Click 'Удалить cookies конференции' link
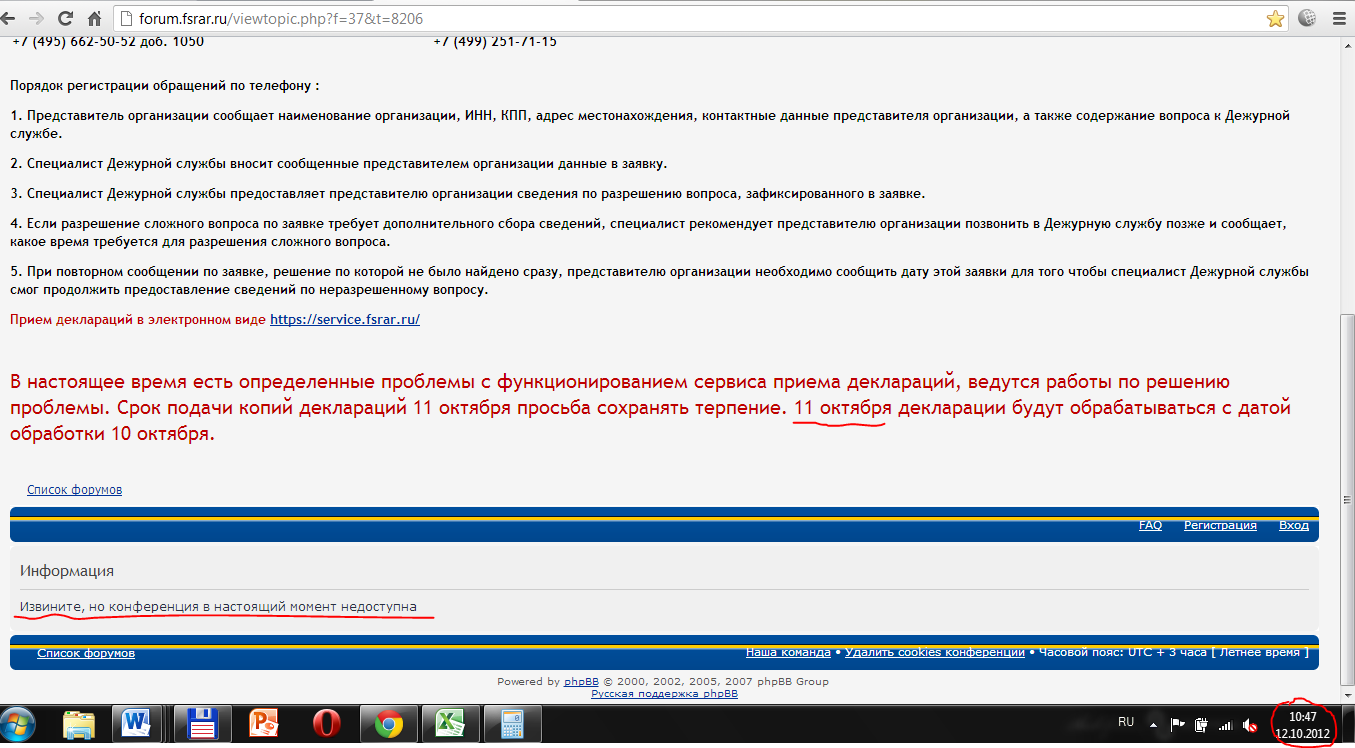 pos(934,652)
